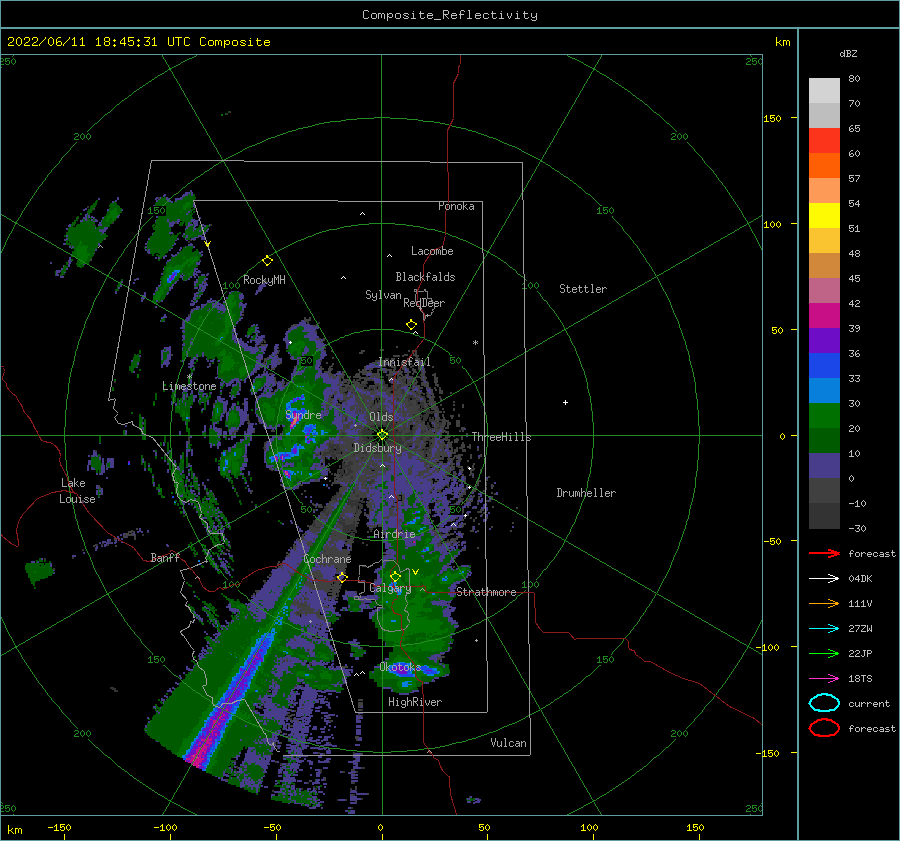Image resolution: width=900 pixels, height=841 pixels.
Task: Click the Composite_Reflectivity title text
Action: point(450,15)
